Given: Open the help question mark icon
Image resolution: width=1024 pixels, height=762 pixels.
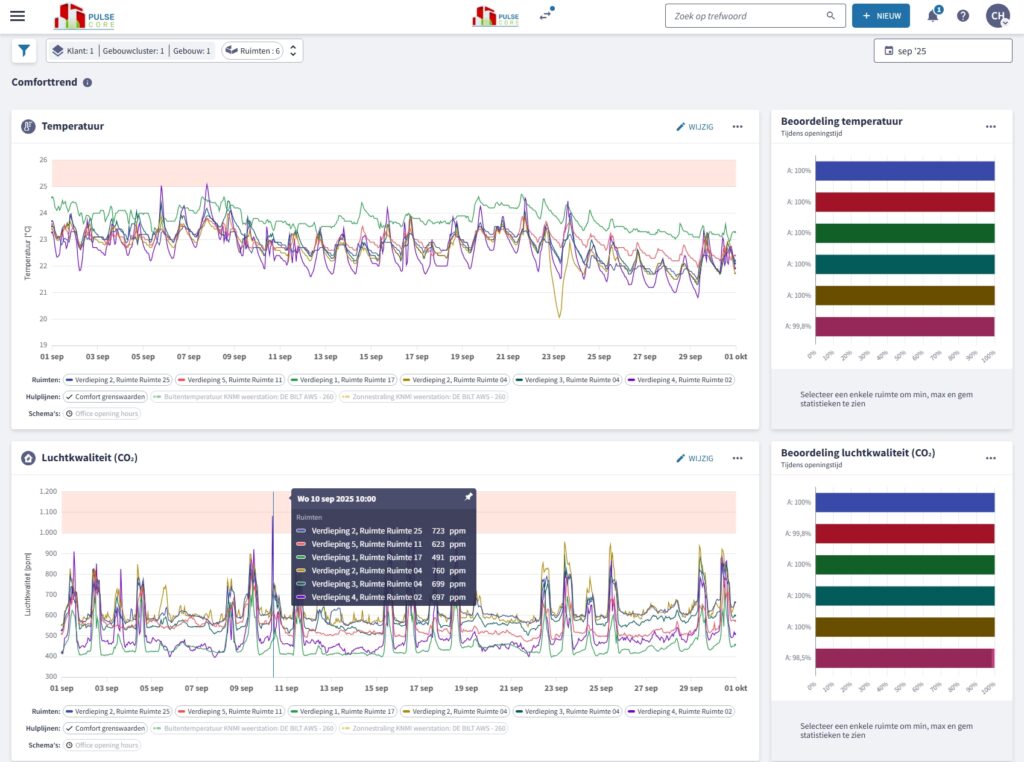Looking at the screenshot, I should tap(963, 16).
